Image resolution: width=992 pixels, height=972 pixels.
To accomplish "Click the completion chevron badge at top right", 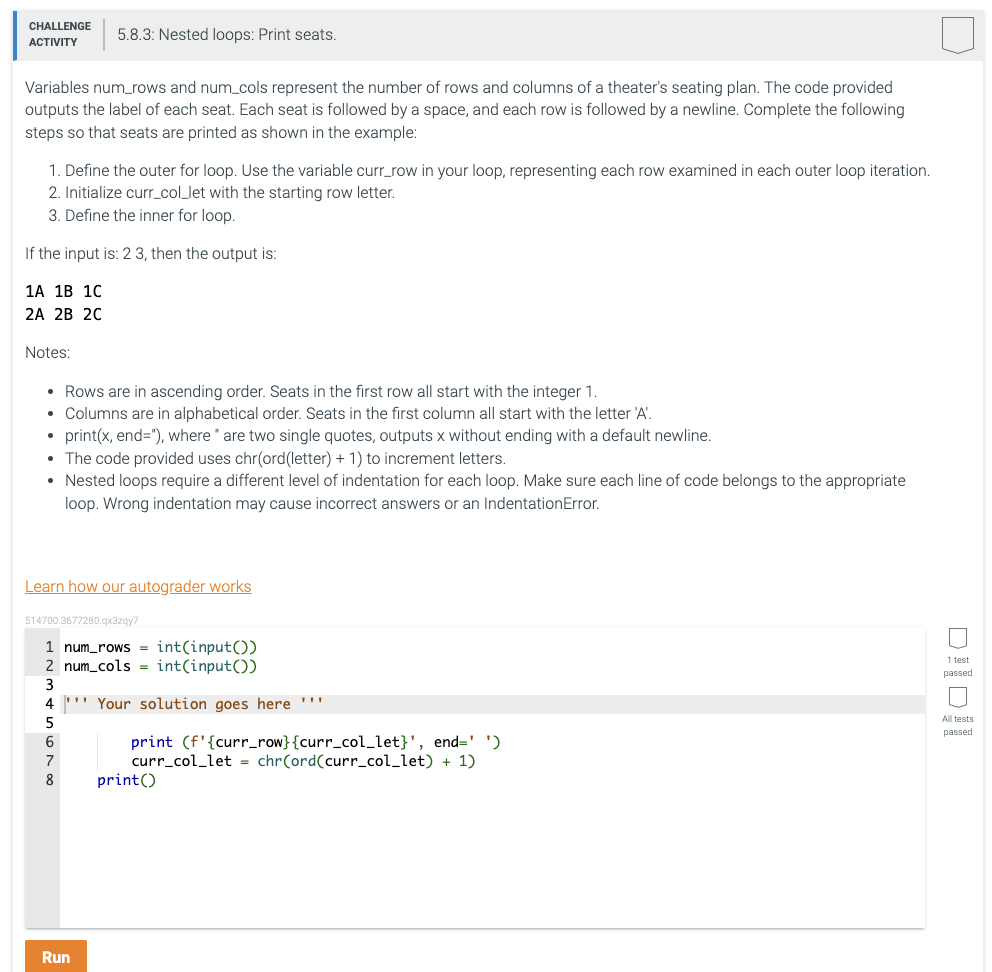I will pyautogui.click(x=958, y=34).
